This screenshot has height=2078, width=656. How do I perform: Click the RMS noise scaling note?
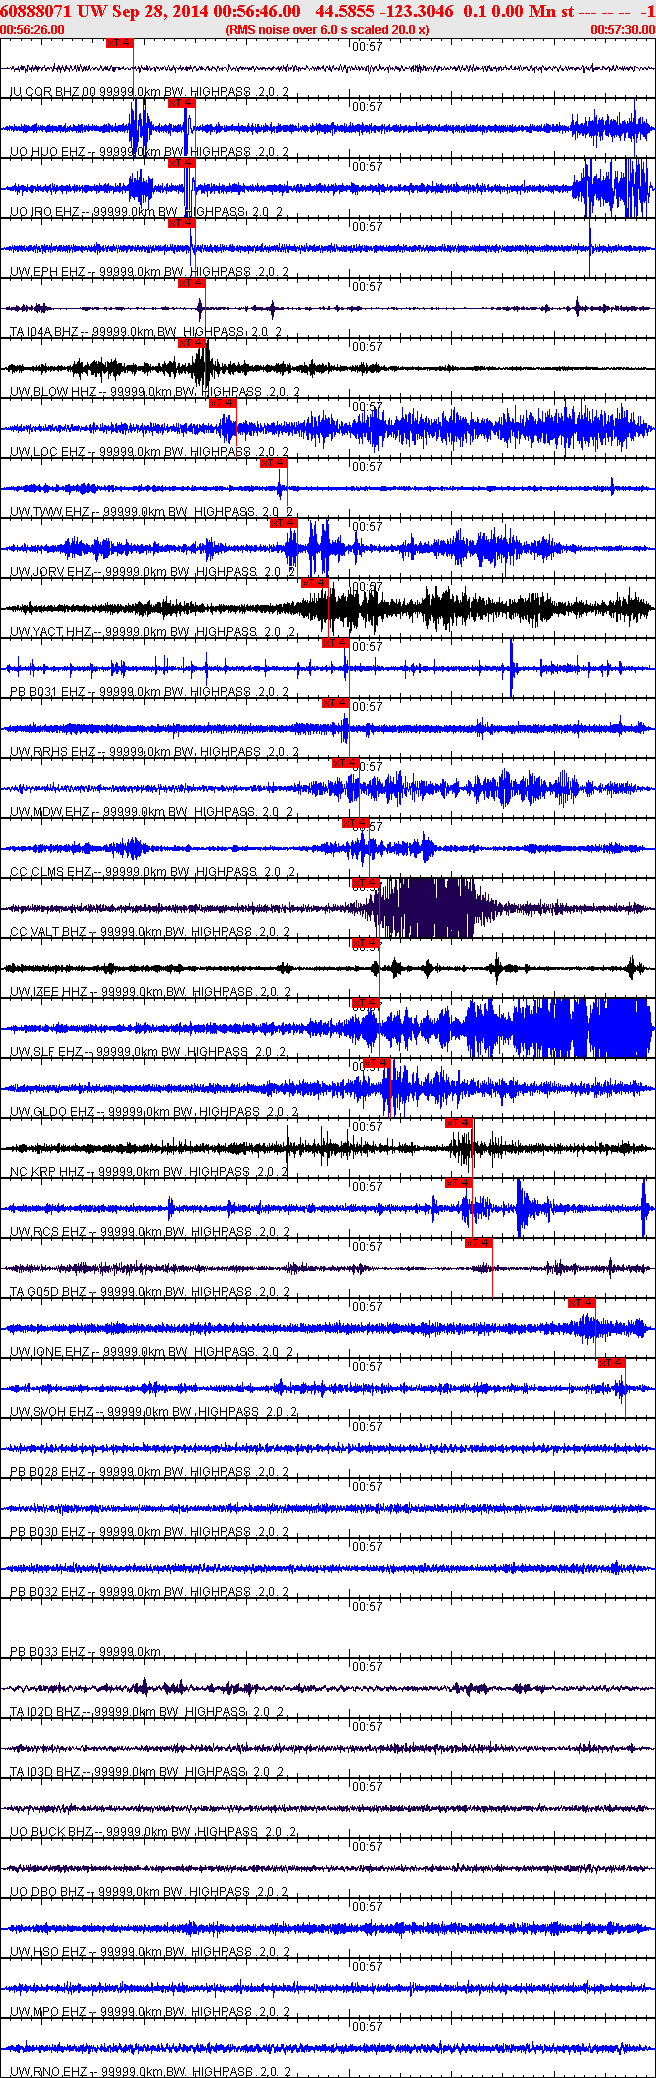[x=328, y=30]
